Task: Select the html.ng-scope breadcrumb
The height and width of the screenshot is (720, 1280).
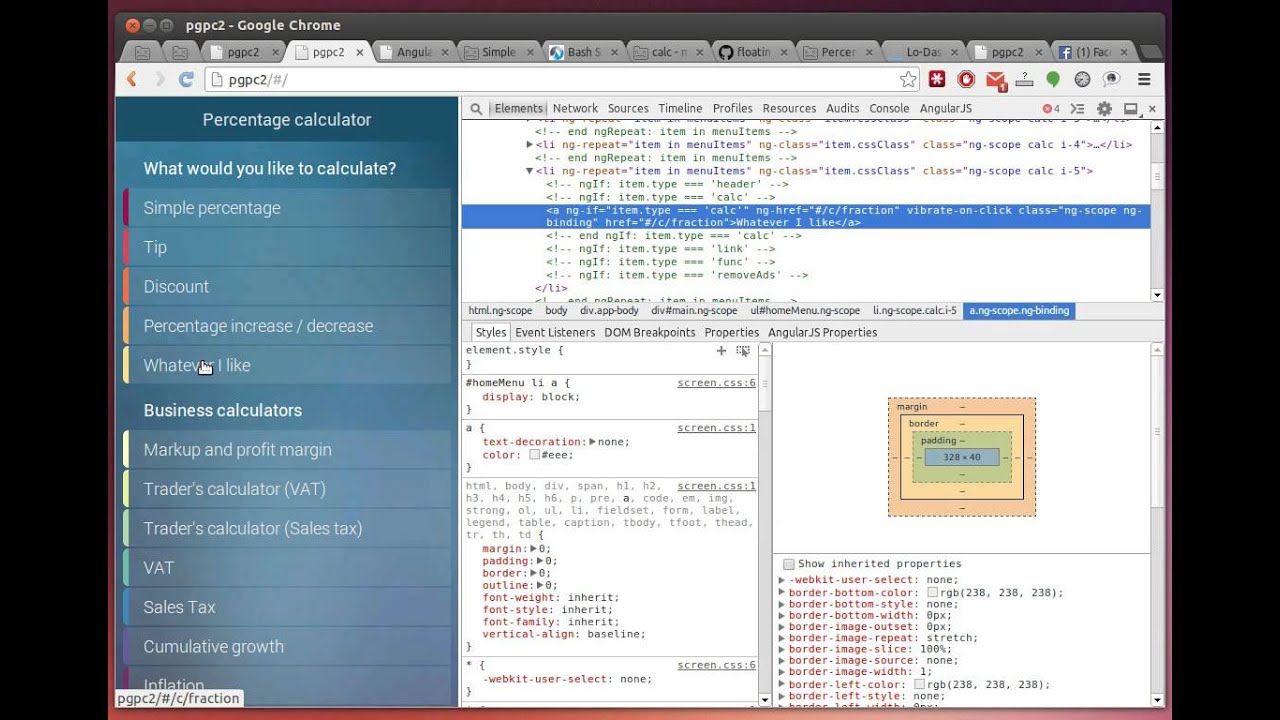Action: [x=500, y=311]
